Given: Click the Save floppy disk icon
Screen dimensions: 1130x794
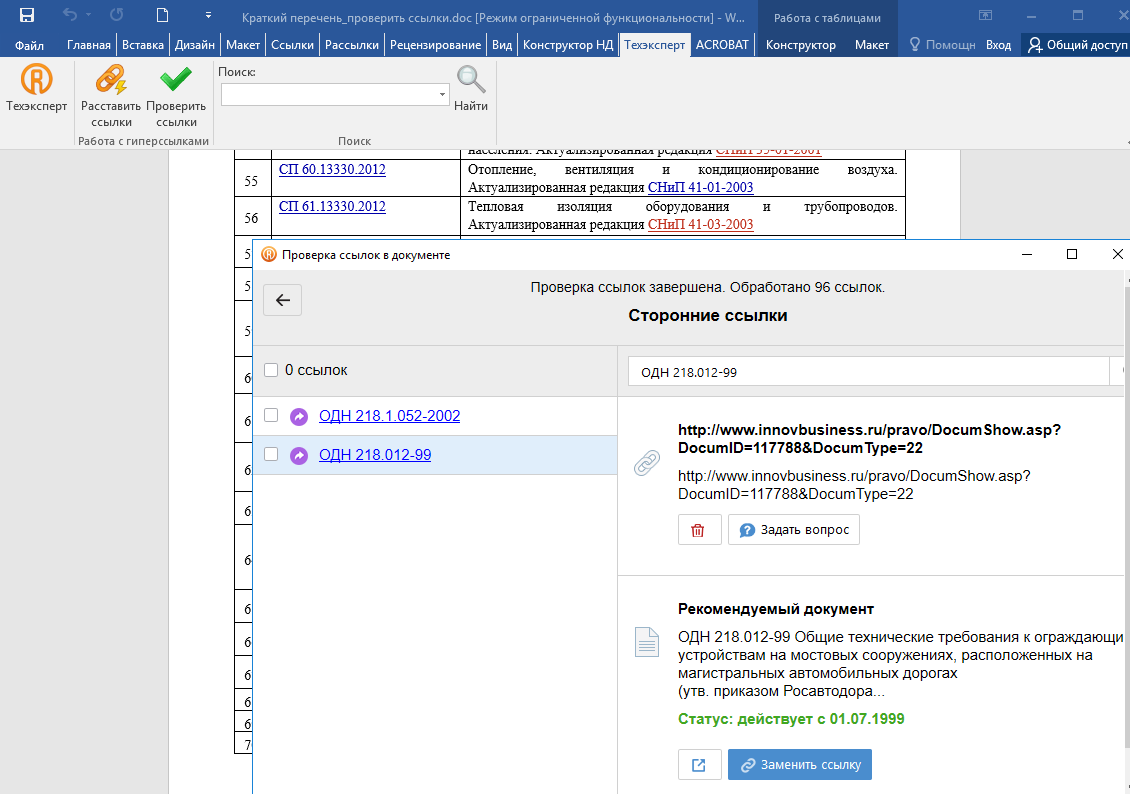Looking at the screenshot, I should (27, 15).
